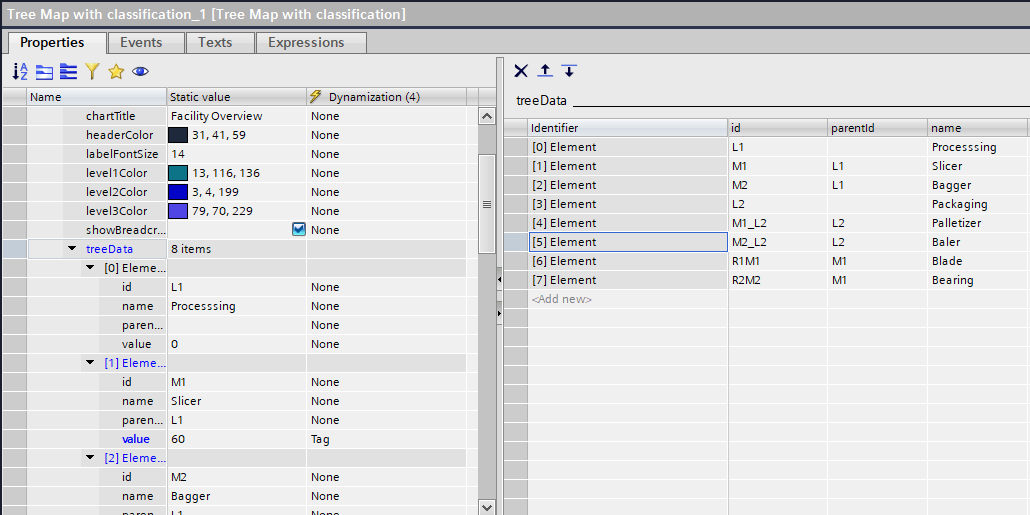Image resolution: width=1030 pixels, height=515 pixels.
Task: Collapse the treeData property node
Action: pos(72,249)
